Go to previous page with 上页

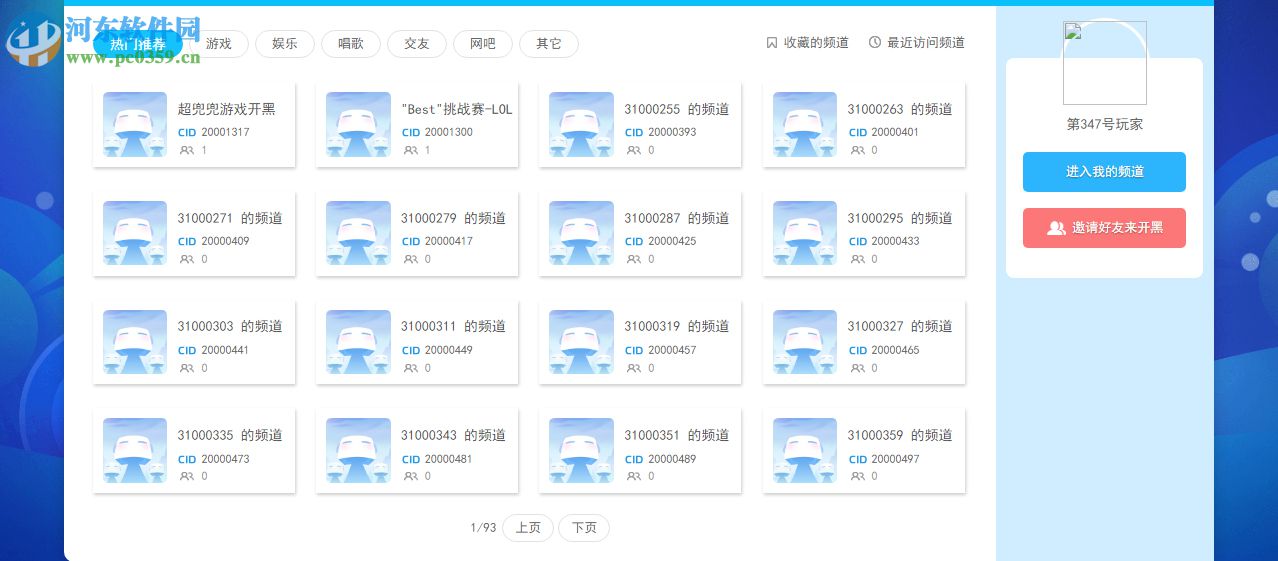point(528,528)
